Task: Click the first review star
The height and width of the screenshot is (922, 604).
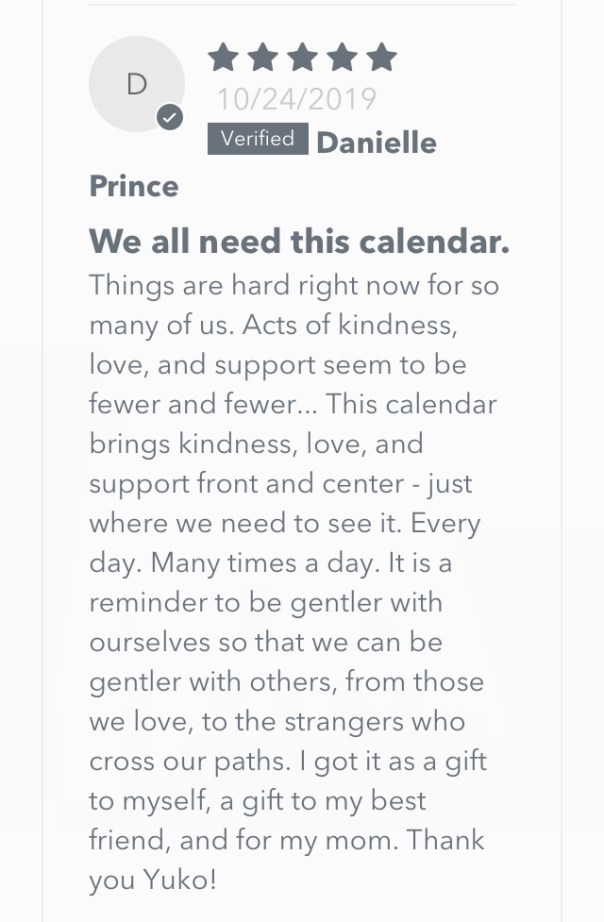Action: point(223,58)
